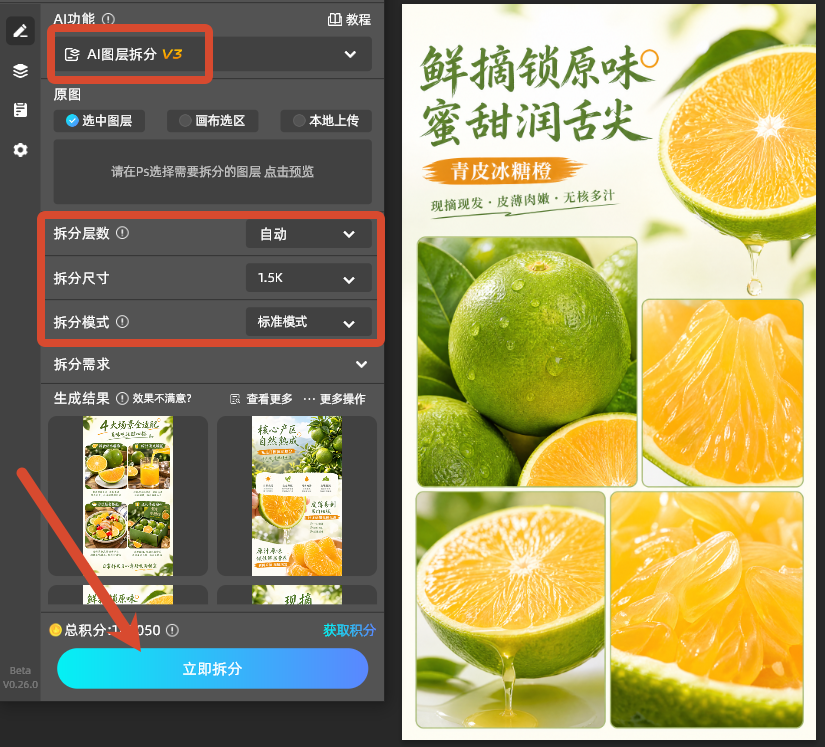Click 效果不满意? feedback link

pos(162,398)
